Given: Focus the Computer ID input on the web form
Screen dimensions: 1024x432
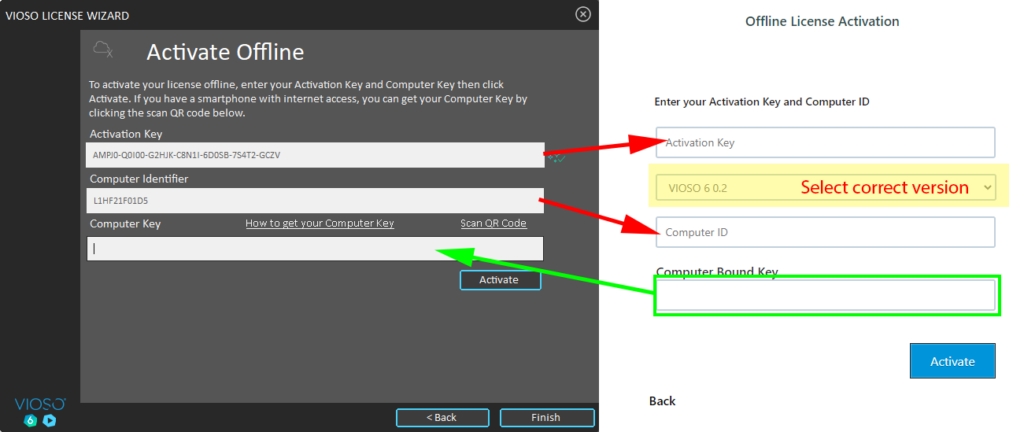Looking at the screenshot, I should coord(825,232).
